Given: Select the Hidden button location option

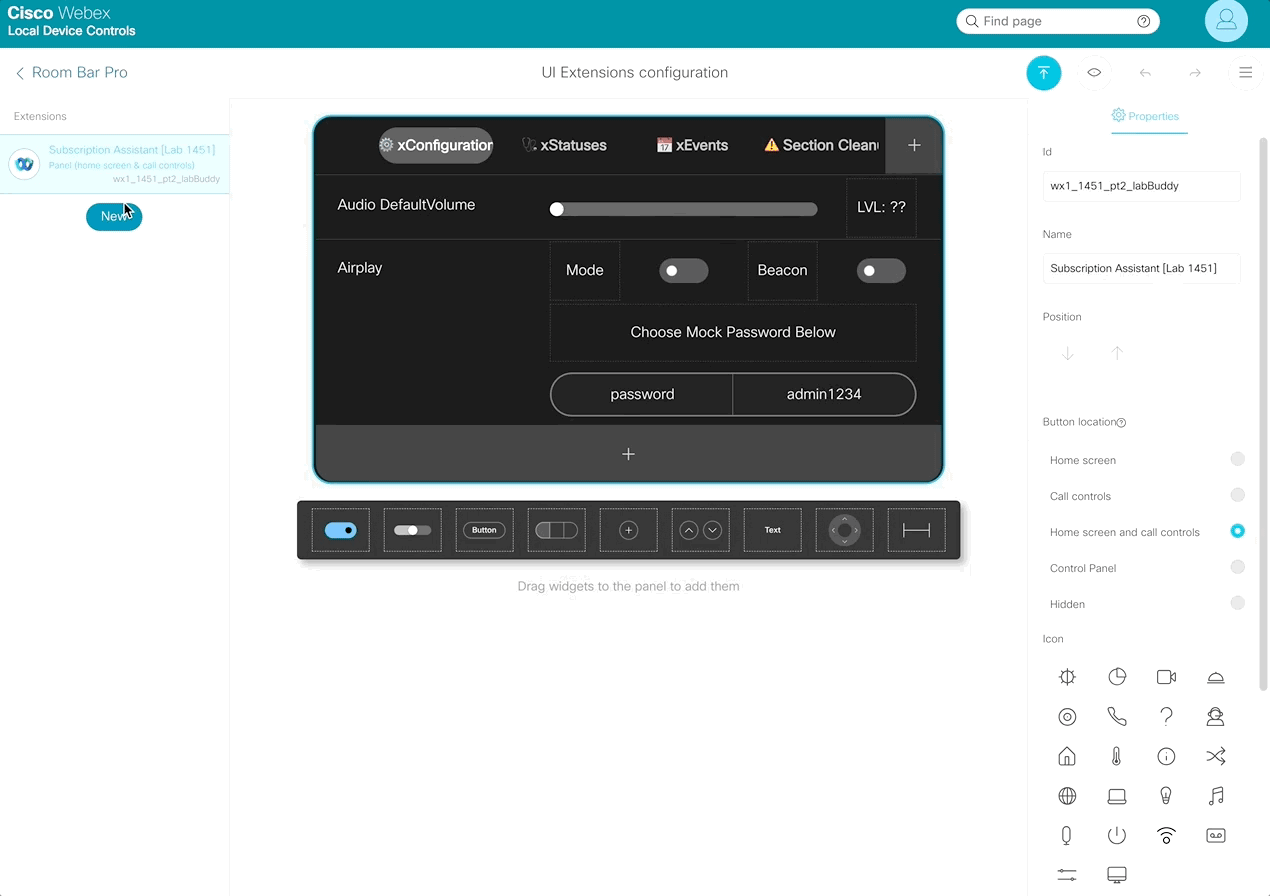Looking at the screenshot, I should pyautogui.click(x=1237, y=603).
